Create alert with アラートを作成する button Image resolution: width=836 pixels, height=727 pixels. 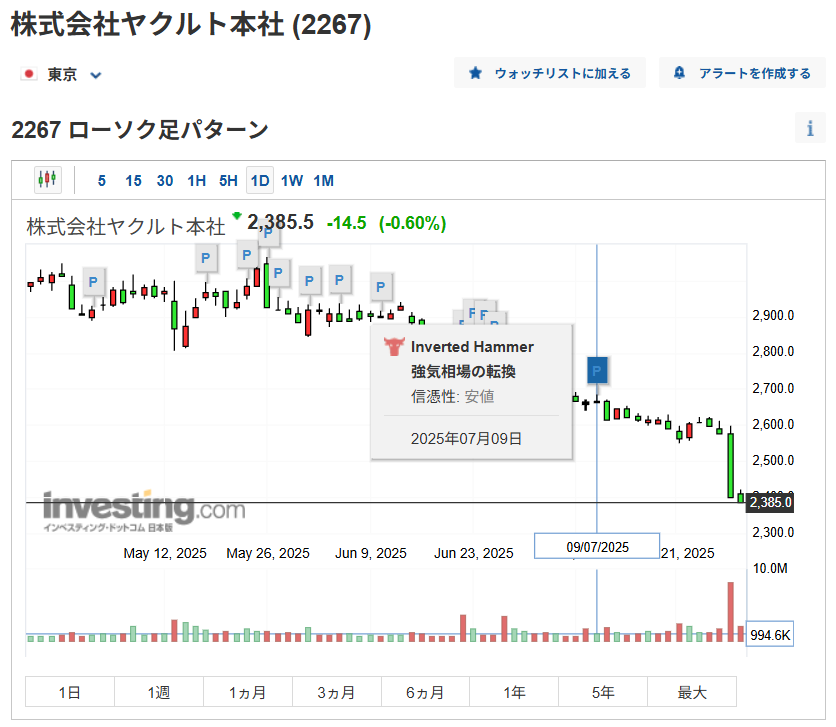pyautogui.click(x=742, y=73)
